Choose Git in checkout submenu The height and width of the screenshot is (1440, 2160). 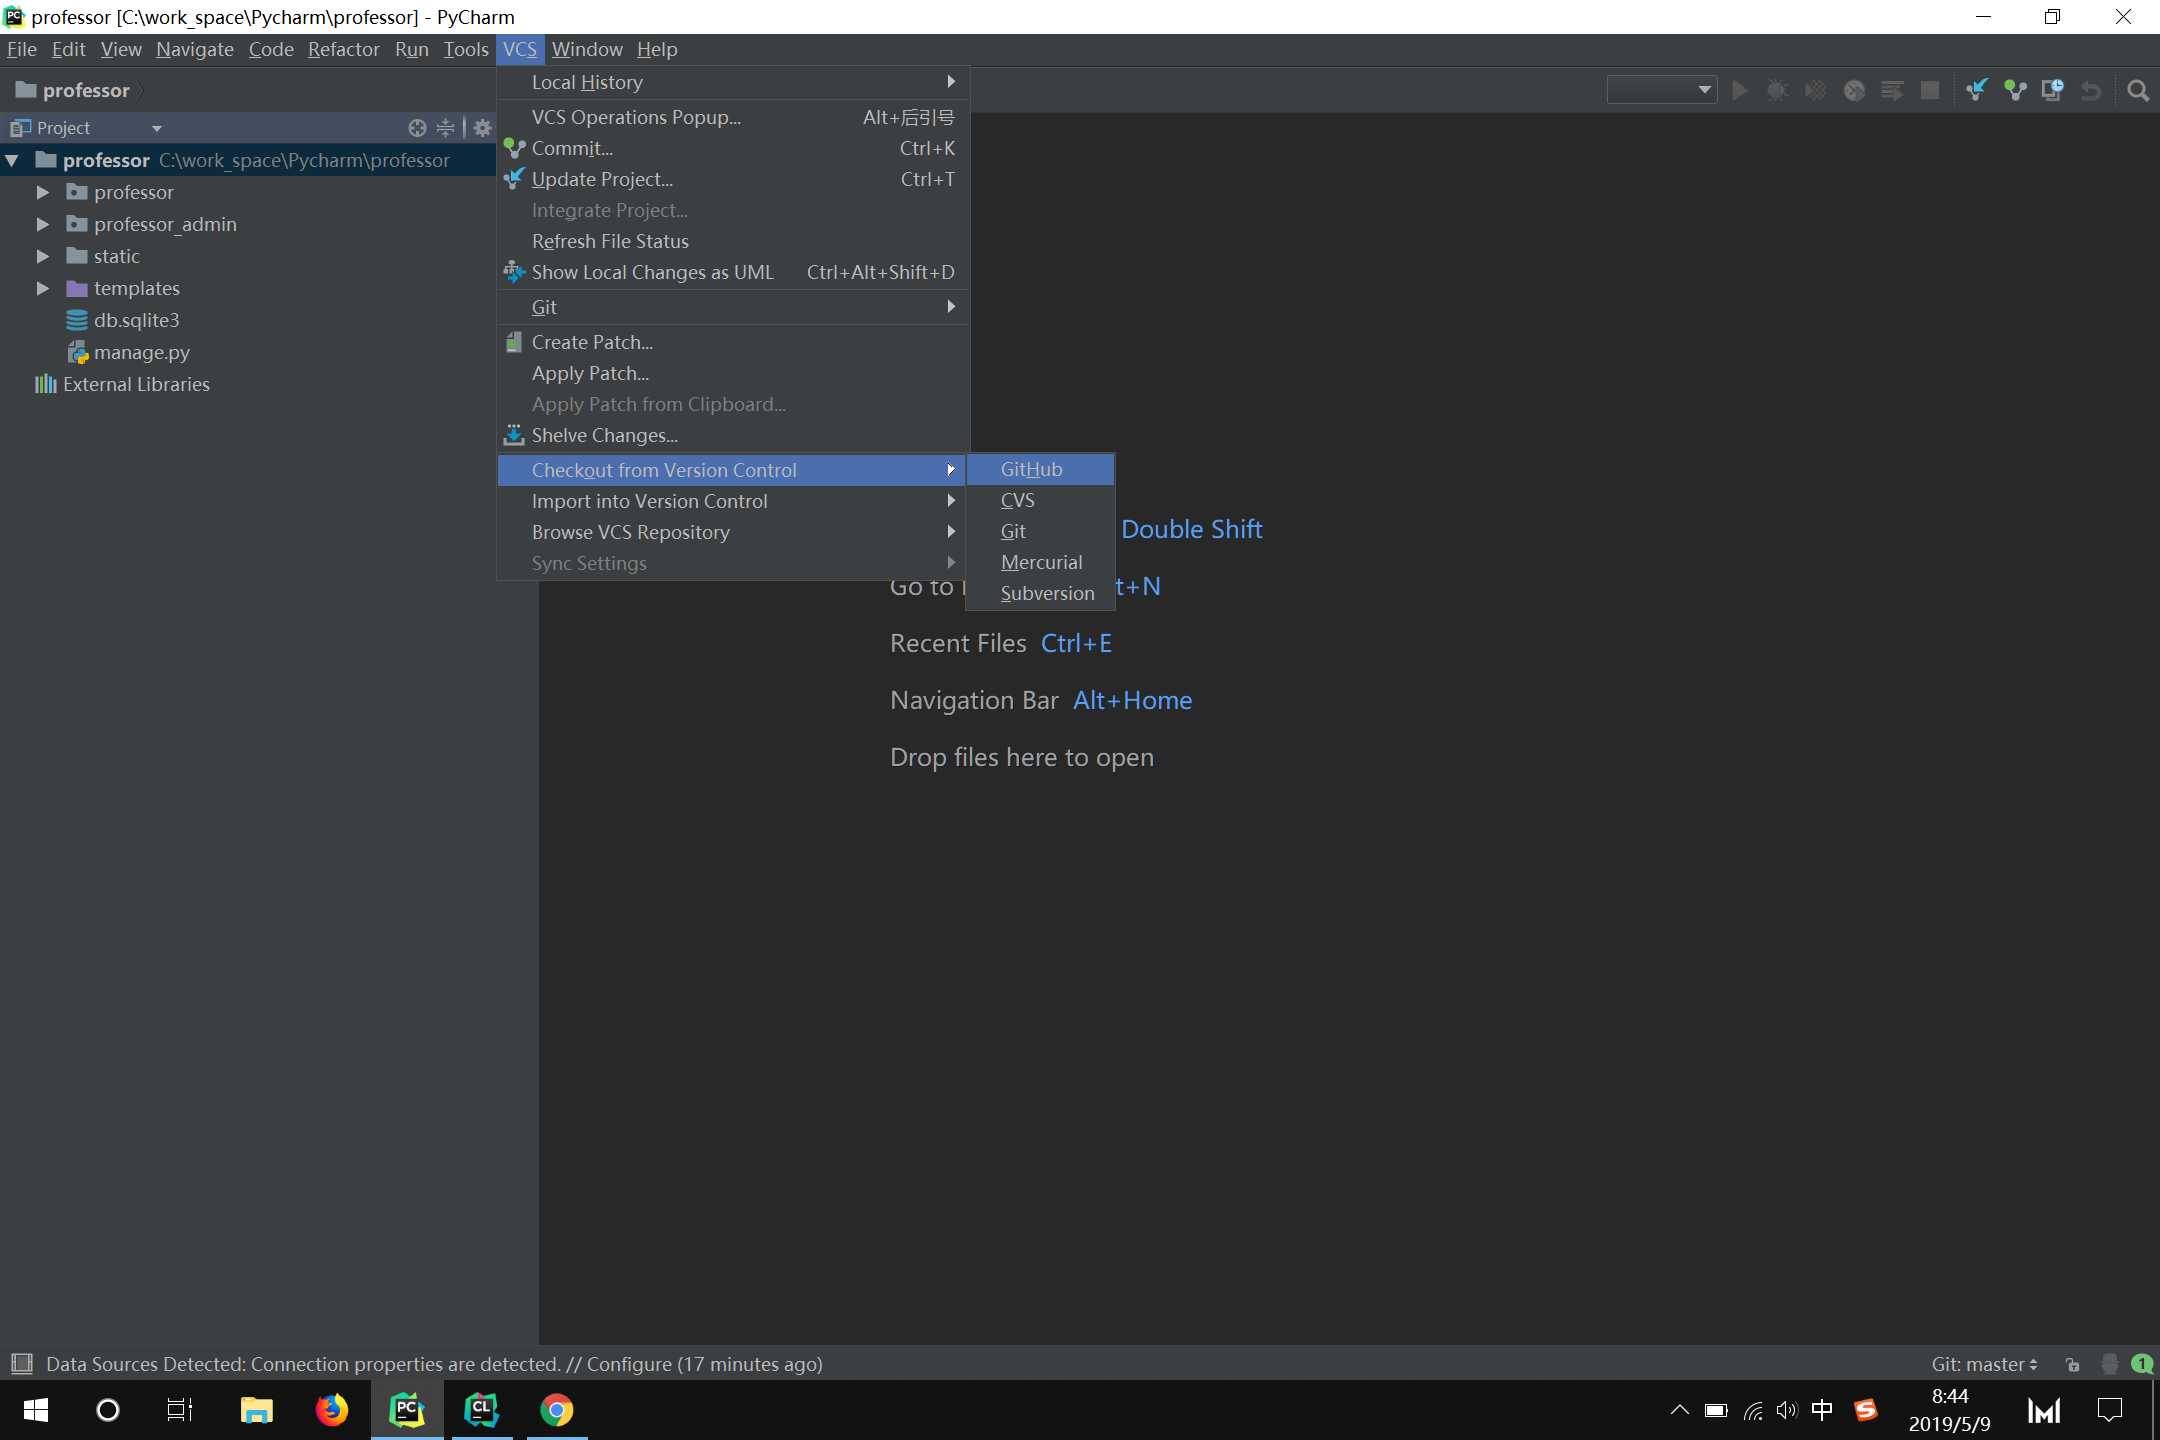1040,531
